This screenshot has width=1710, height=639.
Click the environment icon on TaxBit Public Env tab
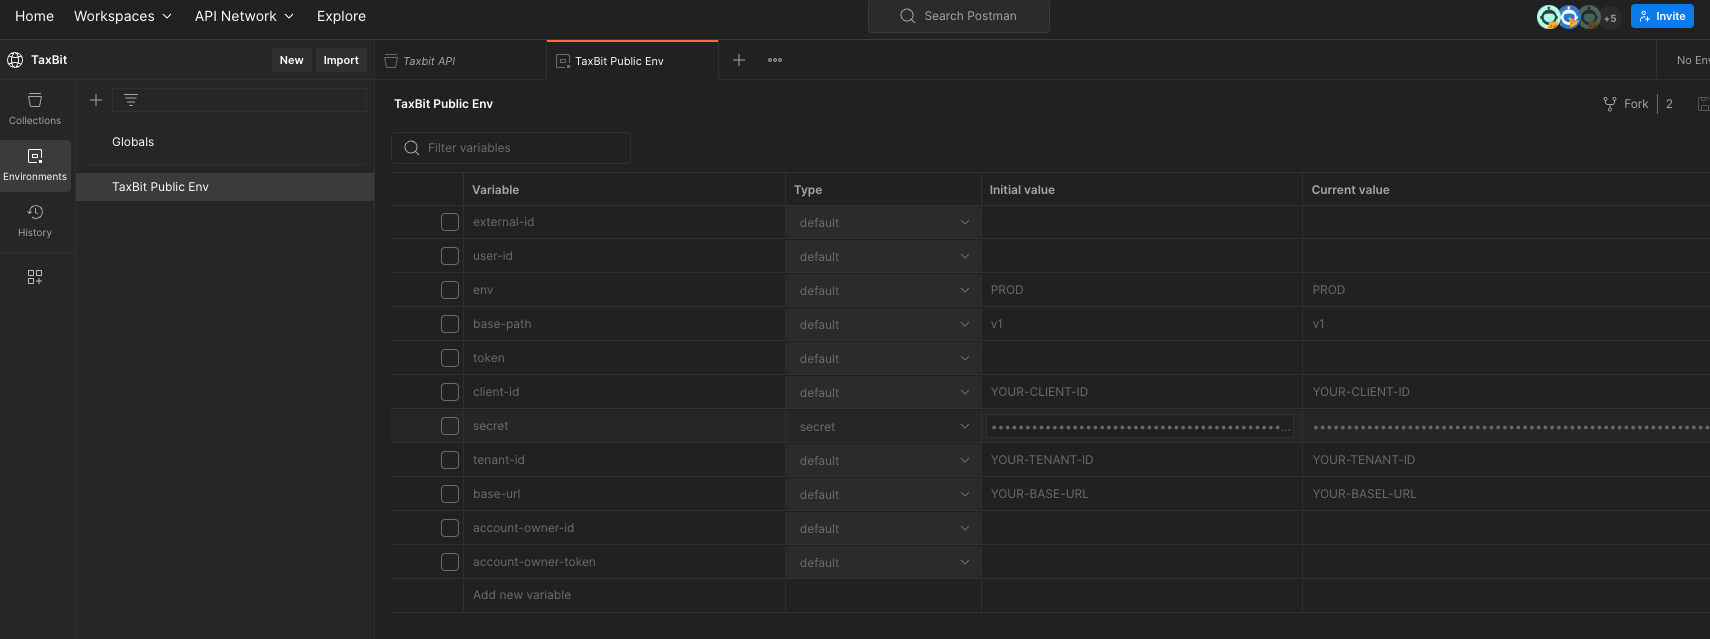point(563,61)
